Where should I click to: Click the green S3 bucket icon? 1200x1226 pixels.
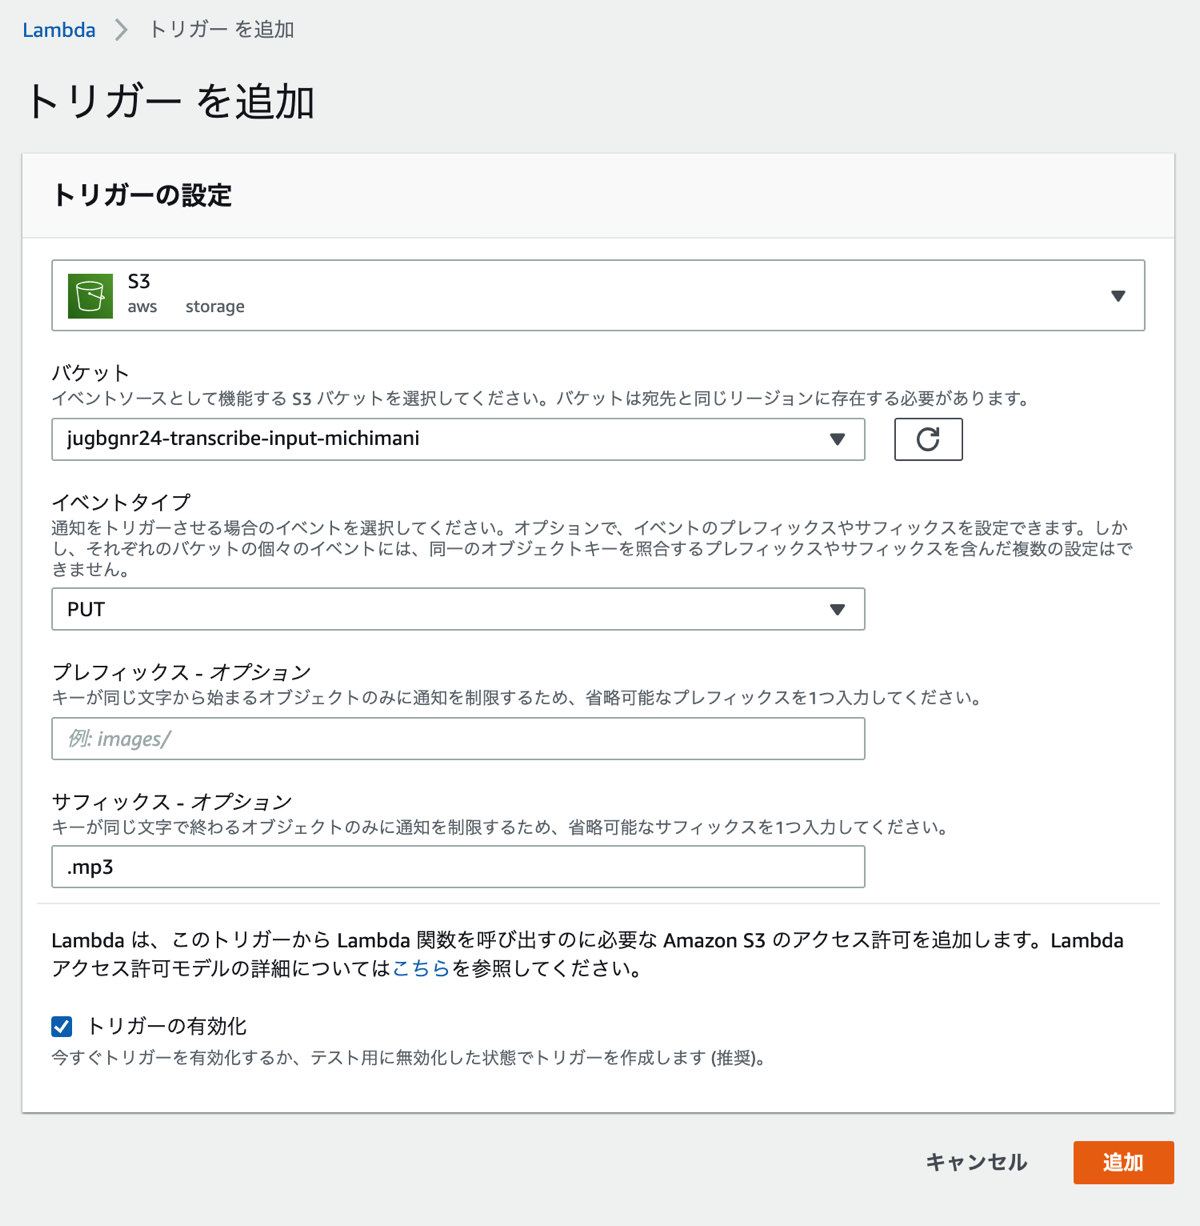[x=90, y=296]
